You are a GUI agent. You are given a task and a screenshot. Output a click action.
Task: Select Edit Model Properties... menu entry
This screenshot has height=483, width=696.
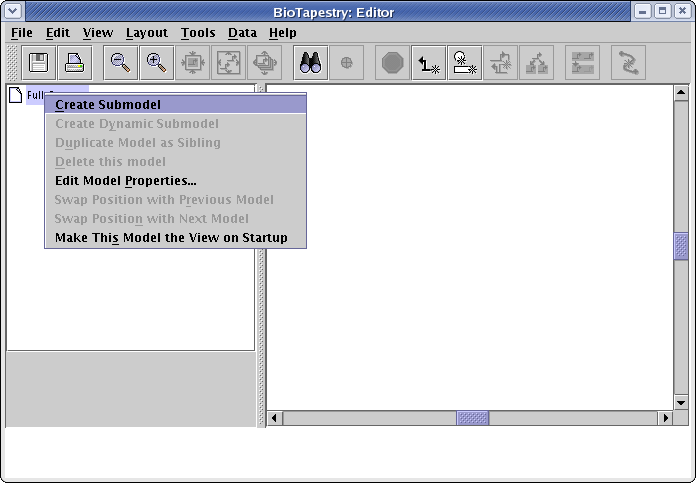[x=126, y=181]
